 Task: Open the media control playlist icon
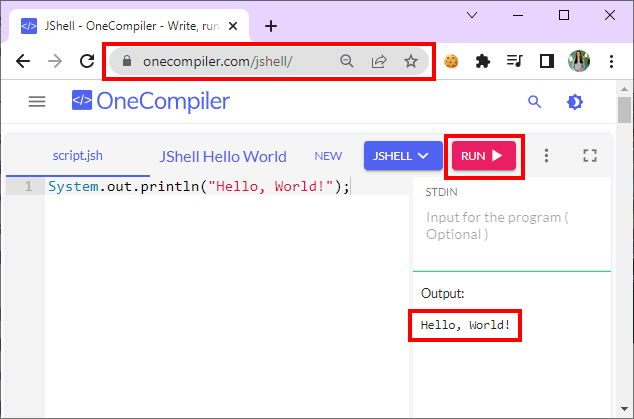pos(515,61)
